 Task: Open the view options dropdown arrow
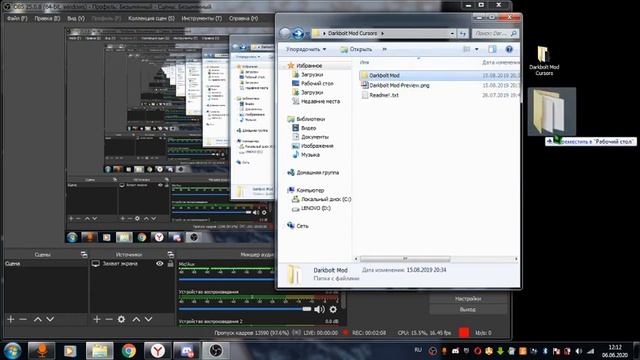[x=476, y=49]
